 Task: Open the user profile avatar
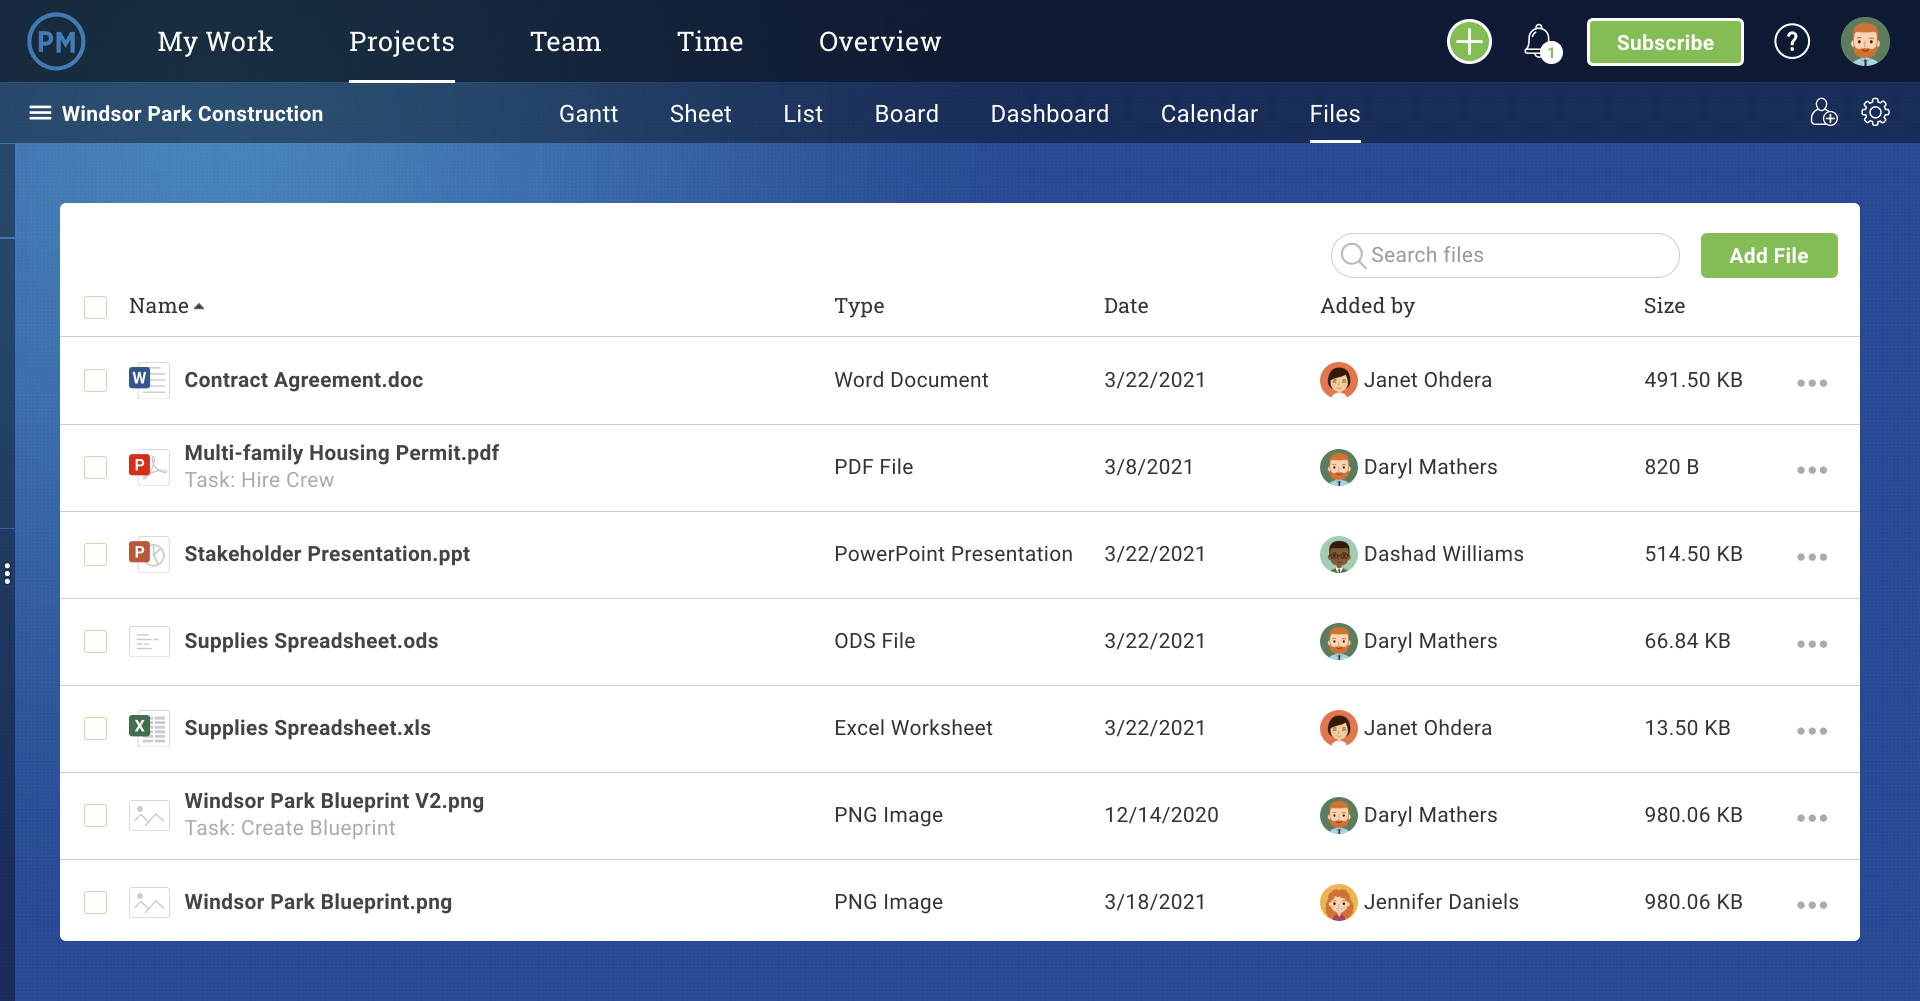(x=1865, y=42)
